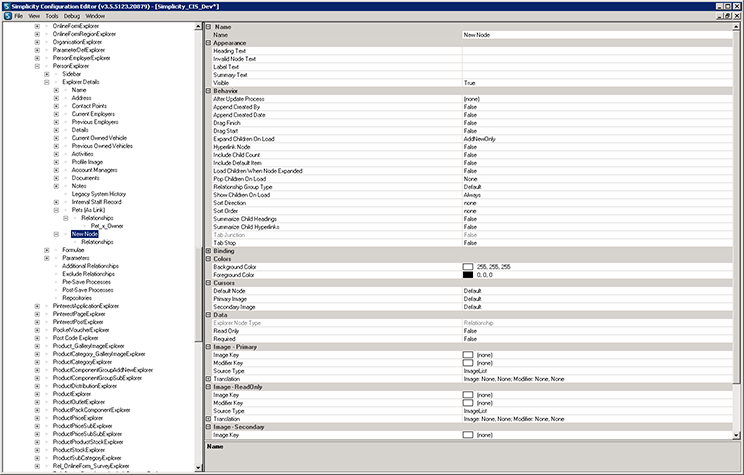744x475 pixels.
Task: Select the Current Owned Vehicle tree item
Action: [99, 138]
